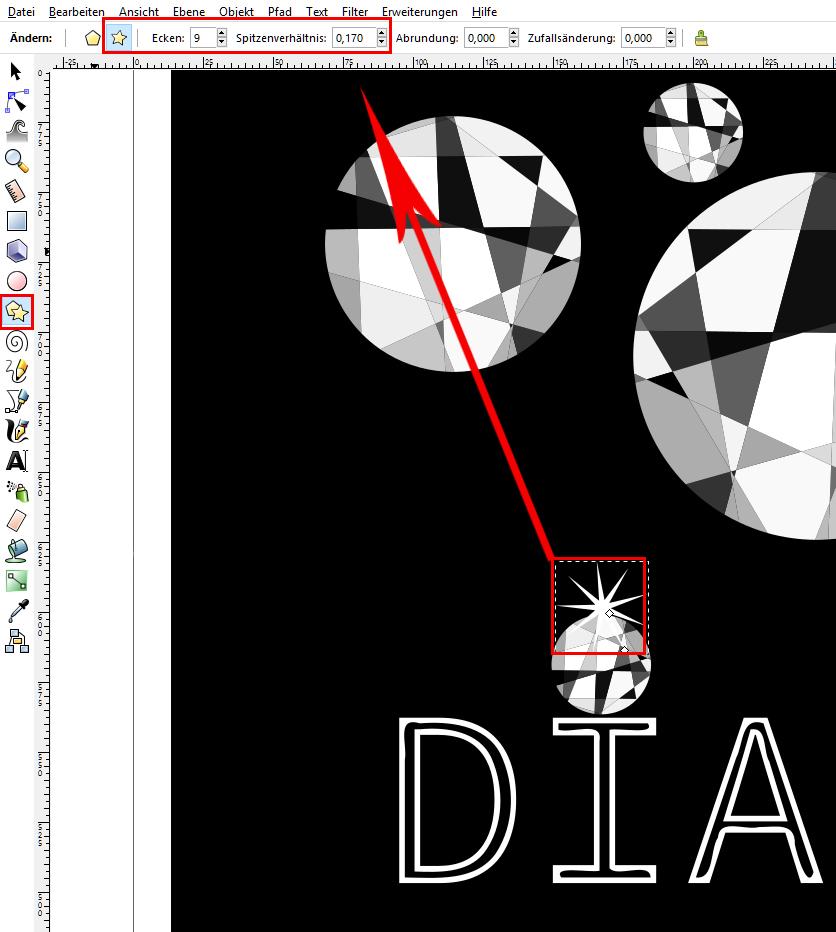Image resolution: width=836 pixels, height=932 pixels.
Task: Decrease Spitzenverhältnis with down arrow
Action: coord(382,42)
